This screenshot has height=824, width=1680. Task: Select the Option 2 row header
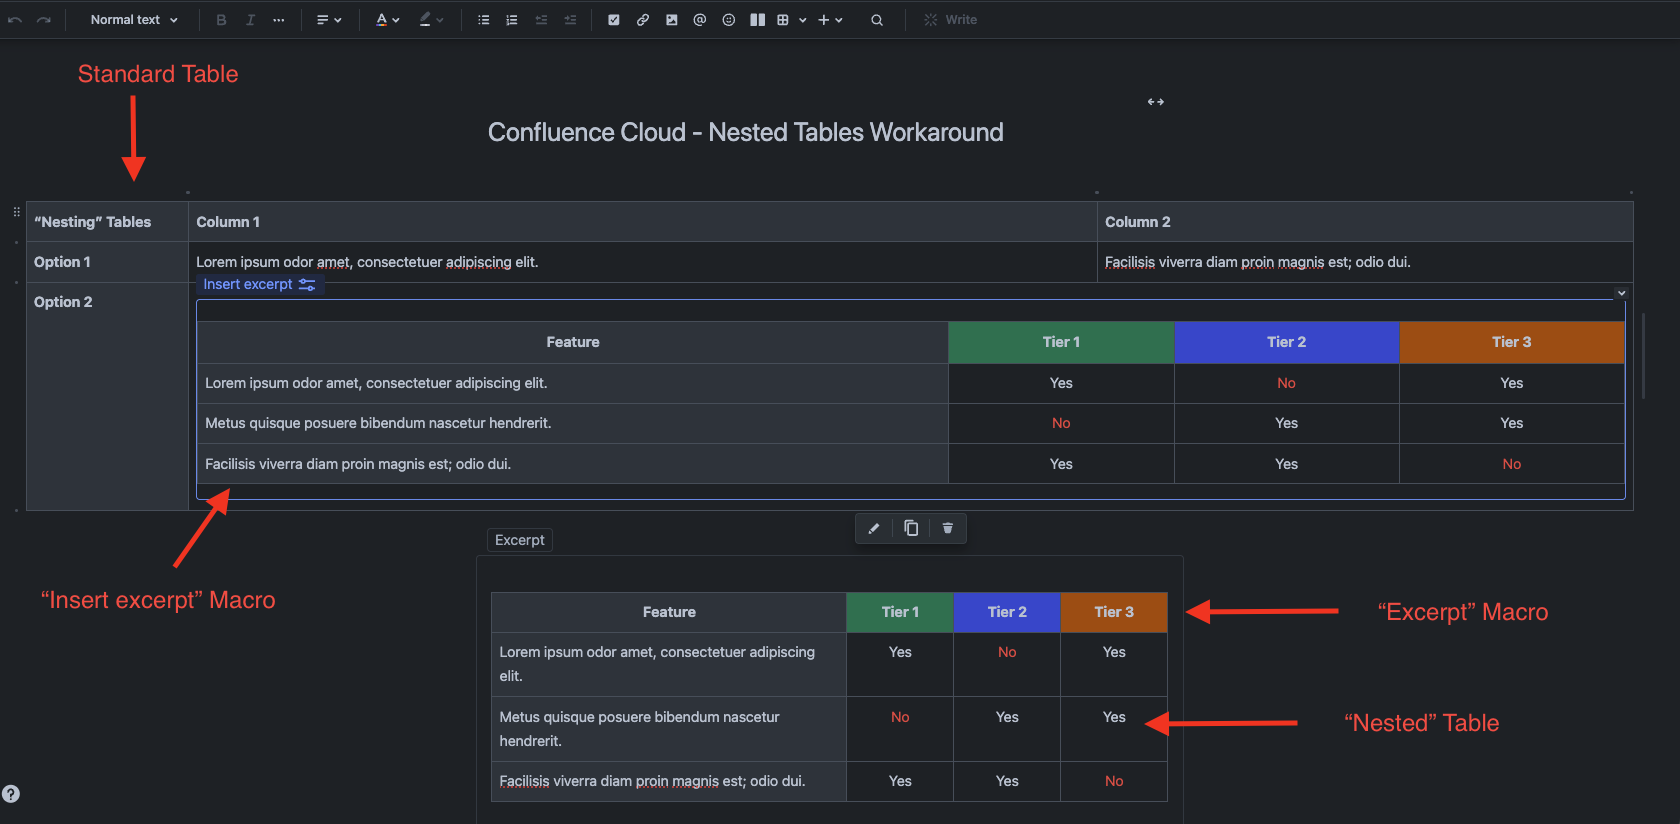click(108, 396)
